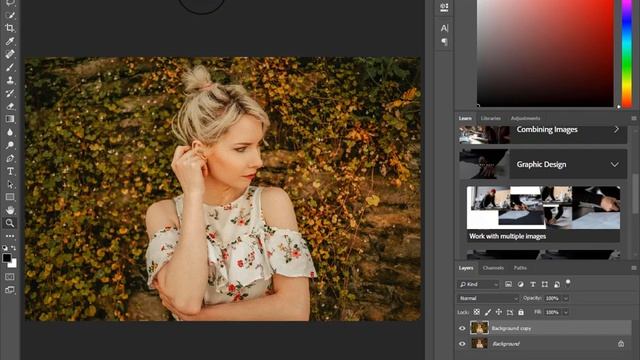Select the Eyedropper tool
The height and width of the screenshot is (360, 640).
10,41
